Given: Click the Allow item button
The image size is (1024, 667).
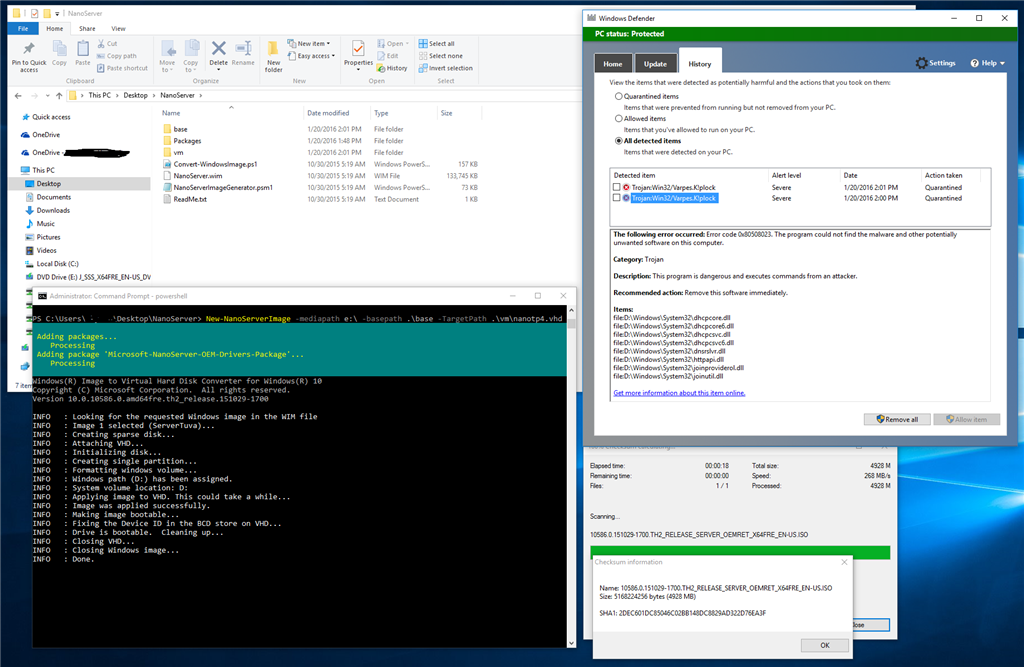Looking at the screenshot, I should pyautogui.click(x=967, y=419).
